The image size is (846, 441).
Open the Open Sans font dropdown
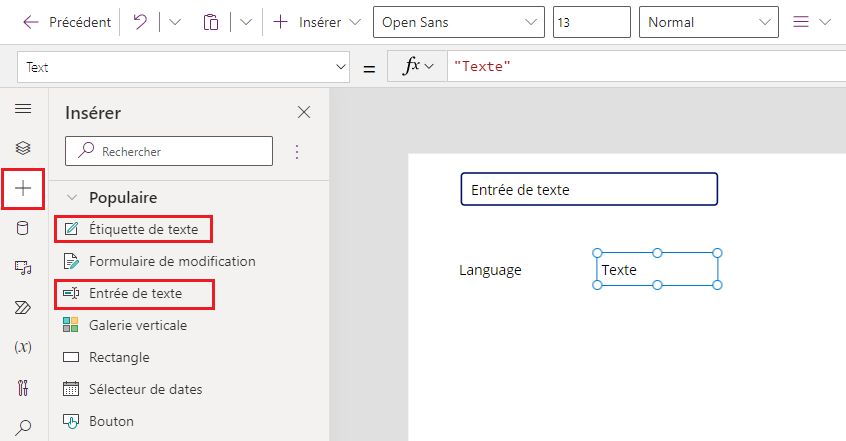(459, 22)
